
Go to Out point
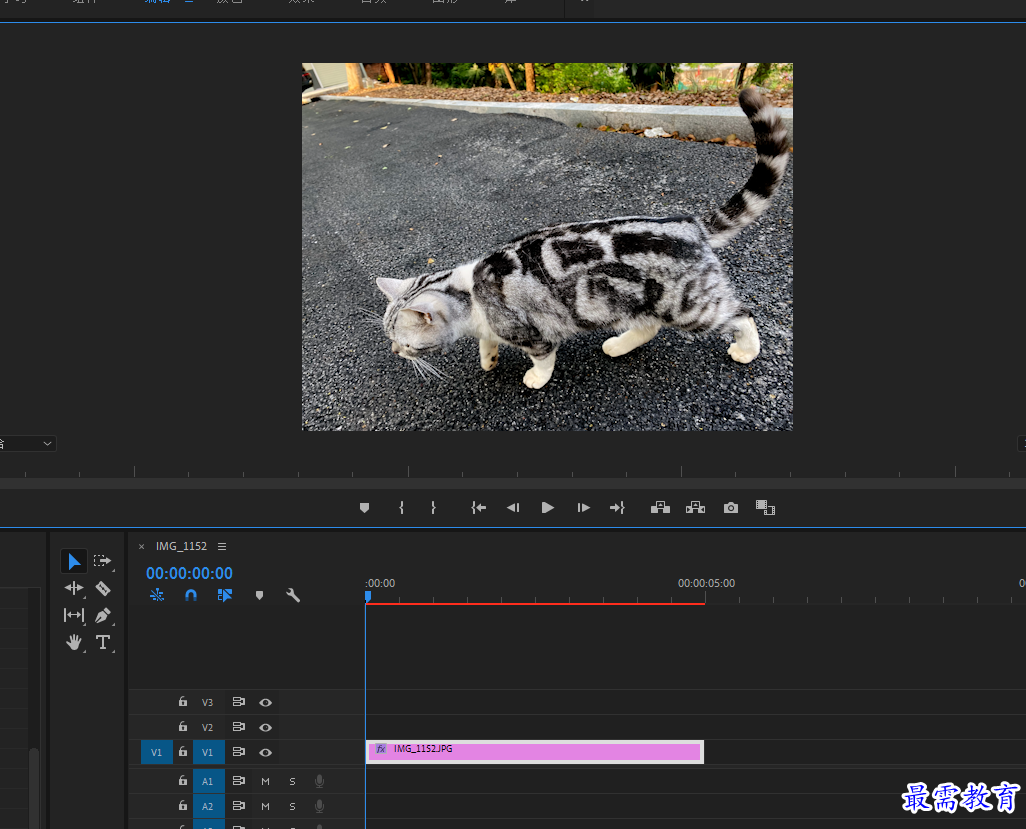(617, 508)
